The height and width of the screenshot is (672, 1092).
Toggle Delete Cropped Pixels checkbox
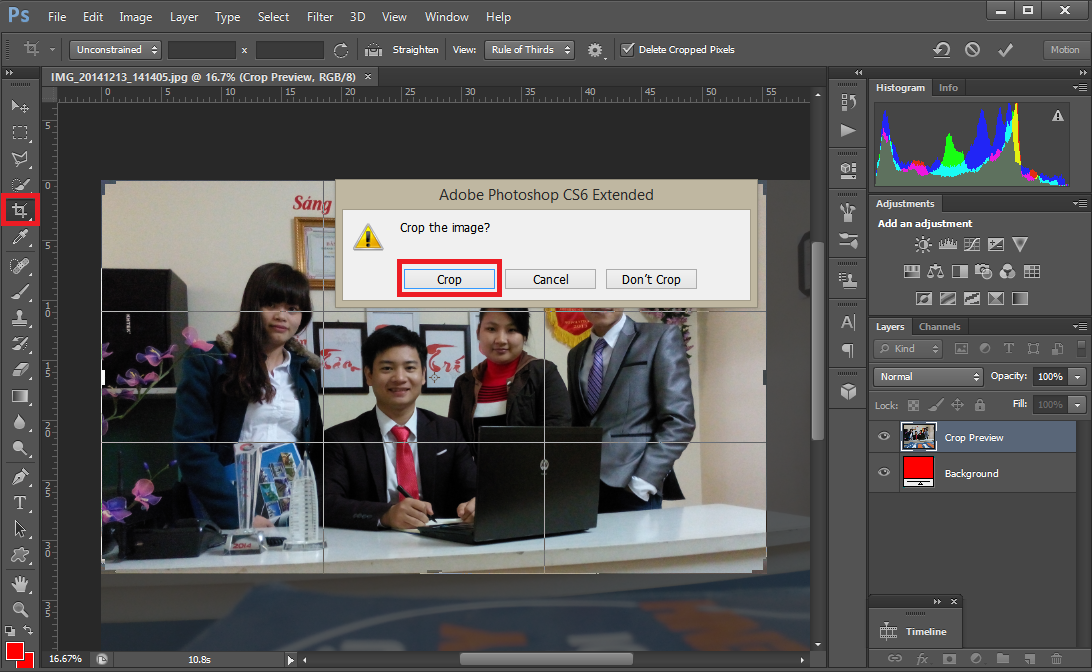pos(628,49)
